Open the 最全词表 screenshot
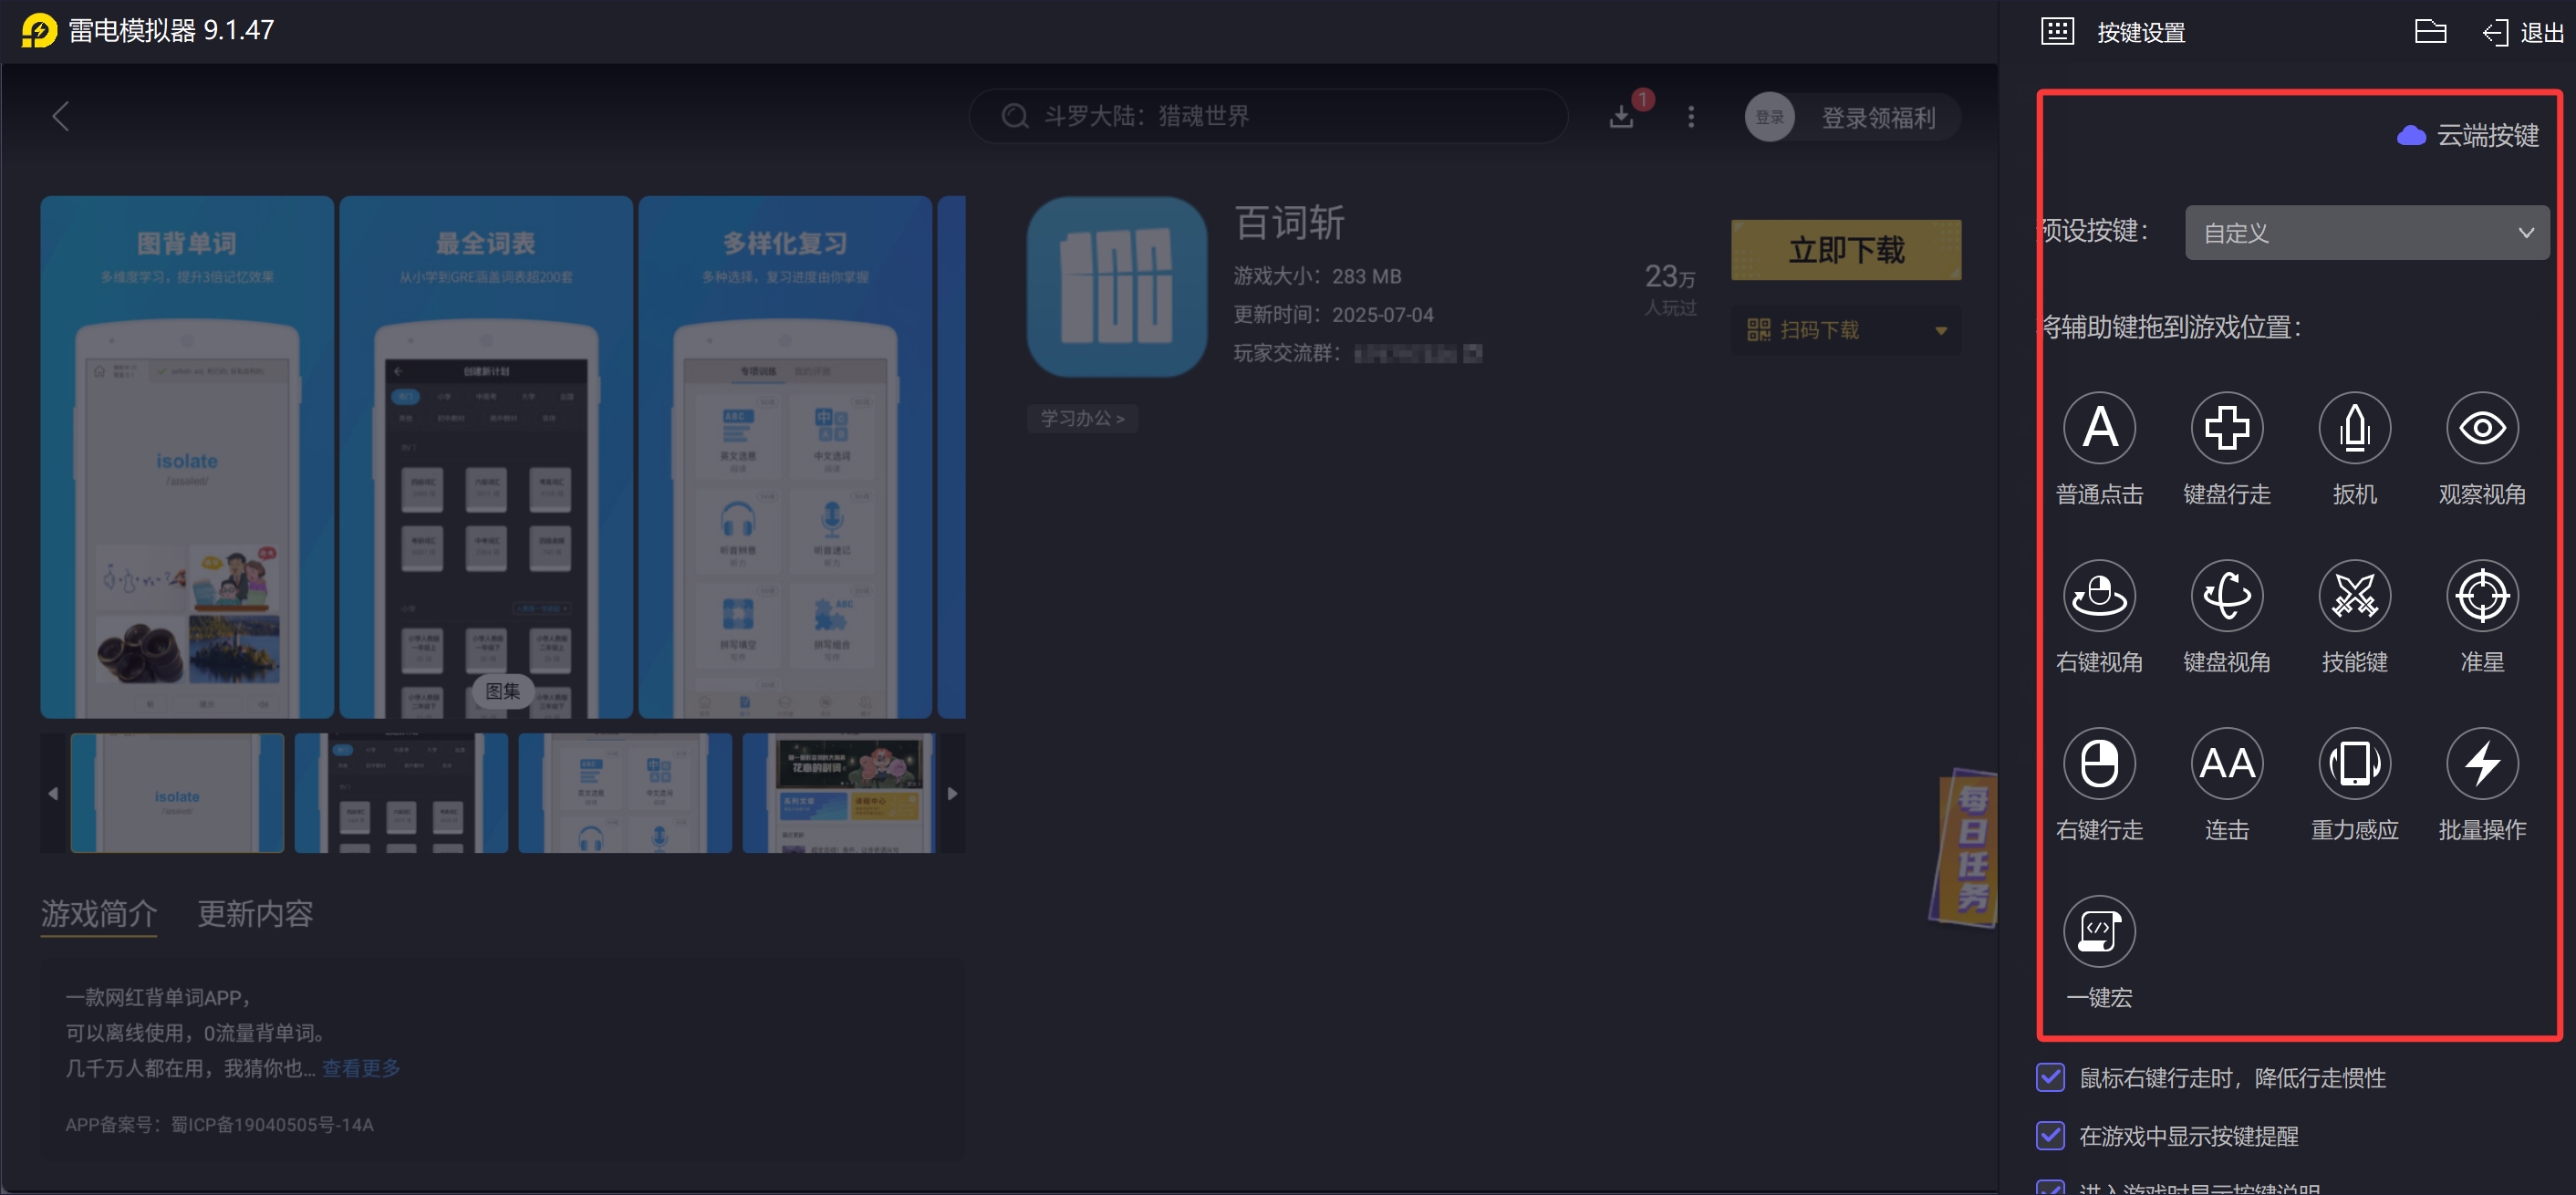 pos(486,457)
